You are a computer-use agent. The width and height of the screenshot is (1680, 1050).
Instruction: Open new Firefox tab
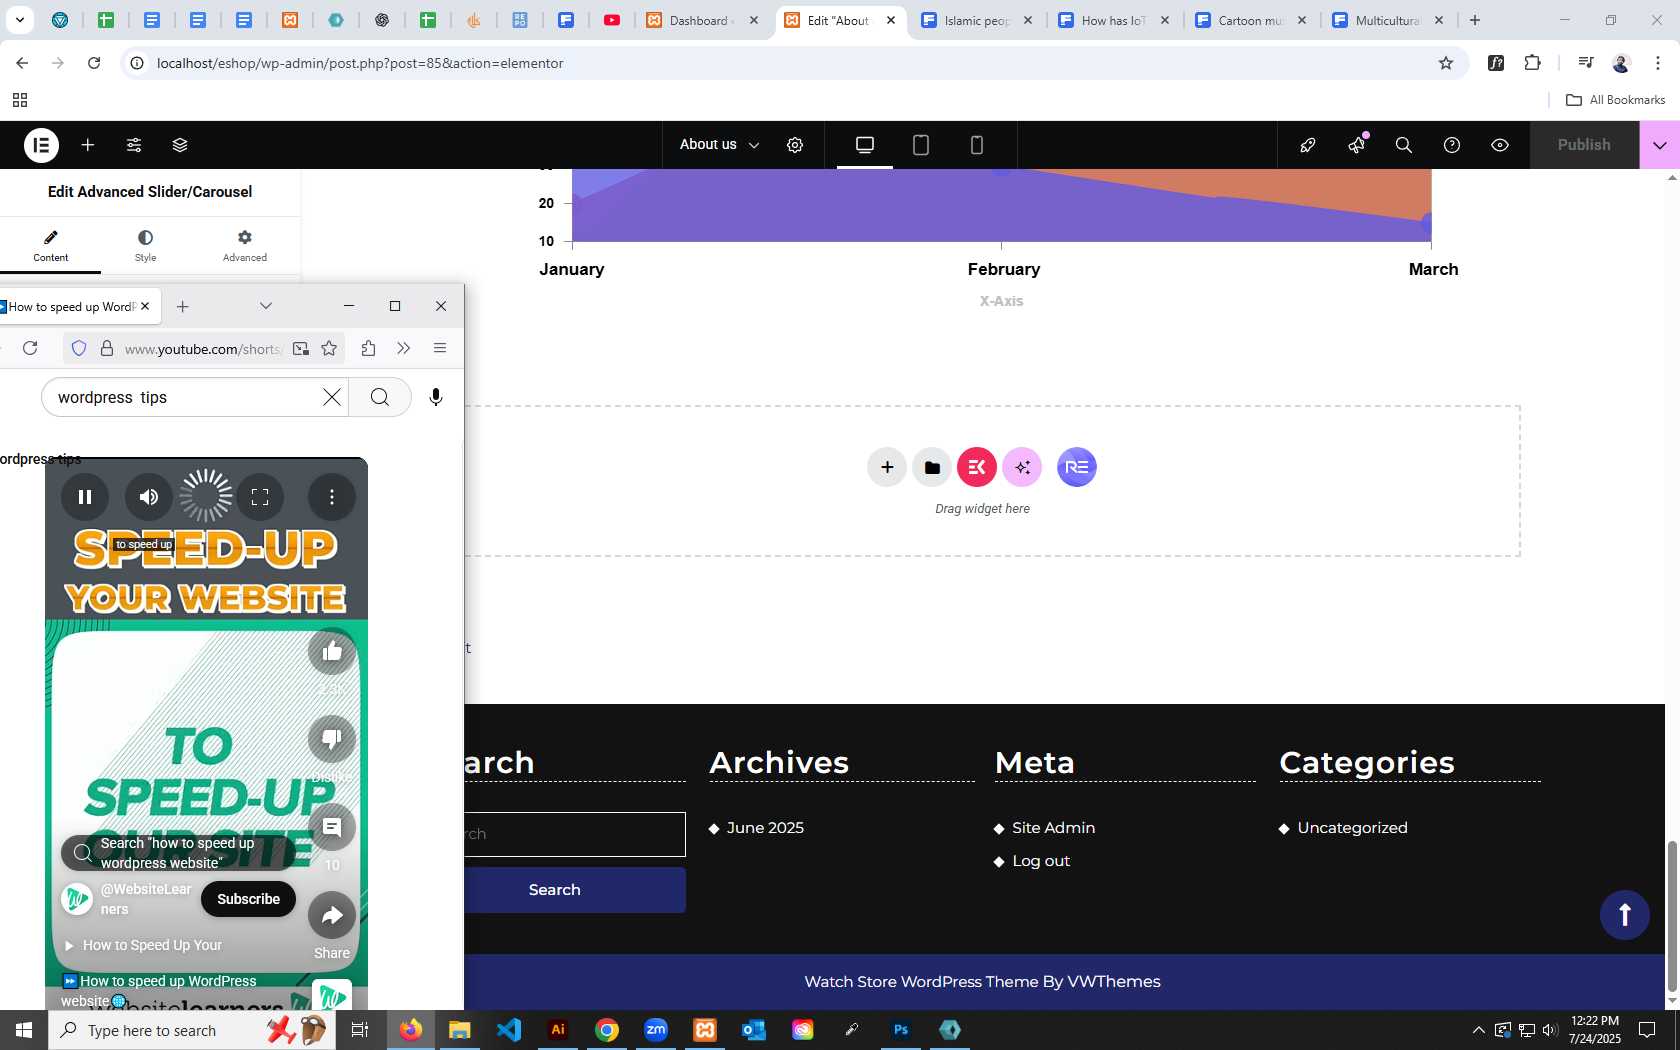(x=182, y=307)
